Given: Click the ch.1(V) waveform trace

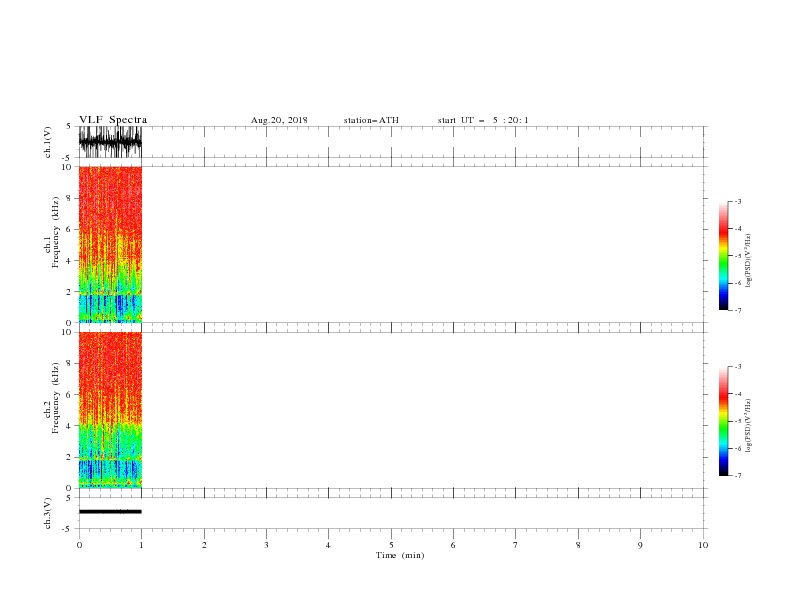Looking at the screenshot, I should point(110,142).
